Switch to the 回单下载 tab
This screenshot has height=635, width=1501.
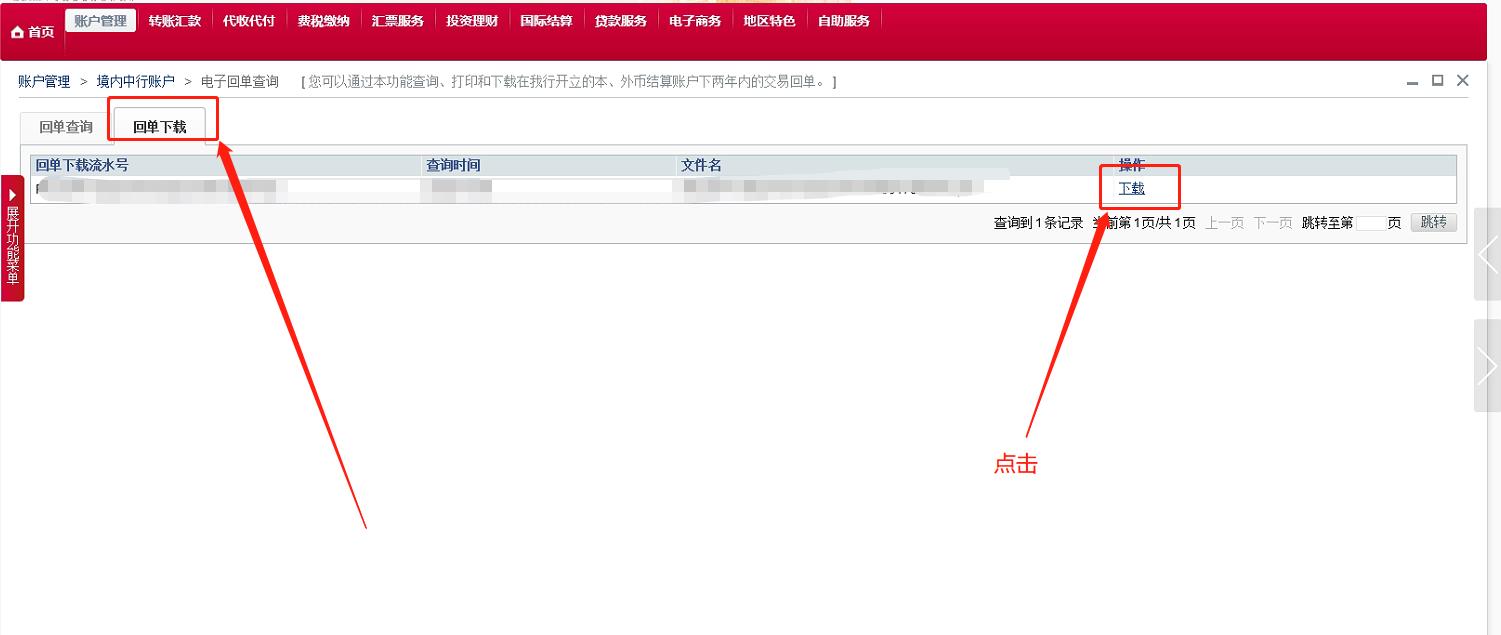[161, 126]
